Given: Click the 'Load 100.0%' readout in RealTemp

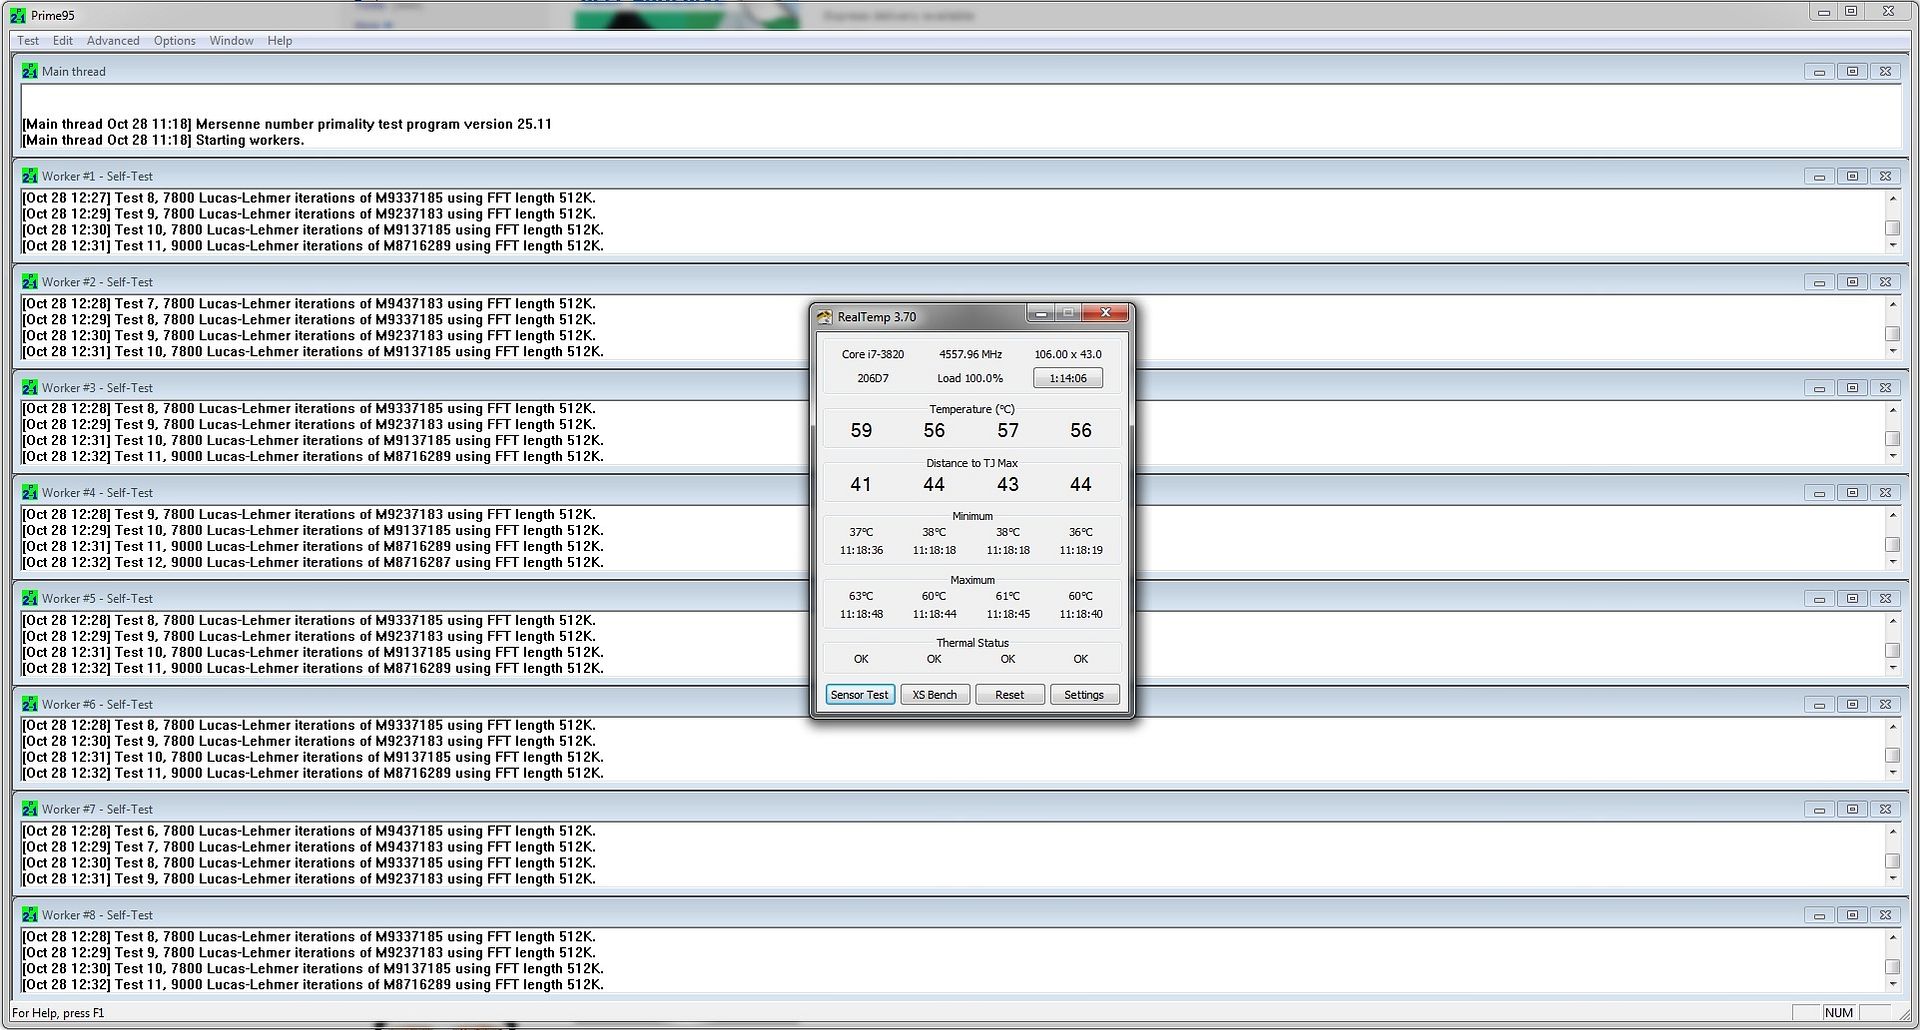Looking at the screenshot, I should (970, 378).
